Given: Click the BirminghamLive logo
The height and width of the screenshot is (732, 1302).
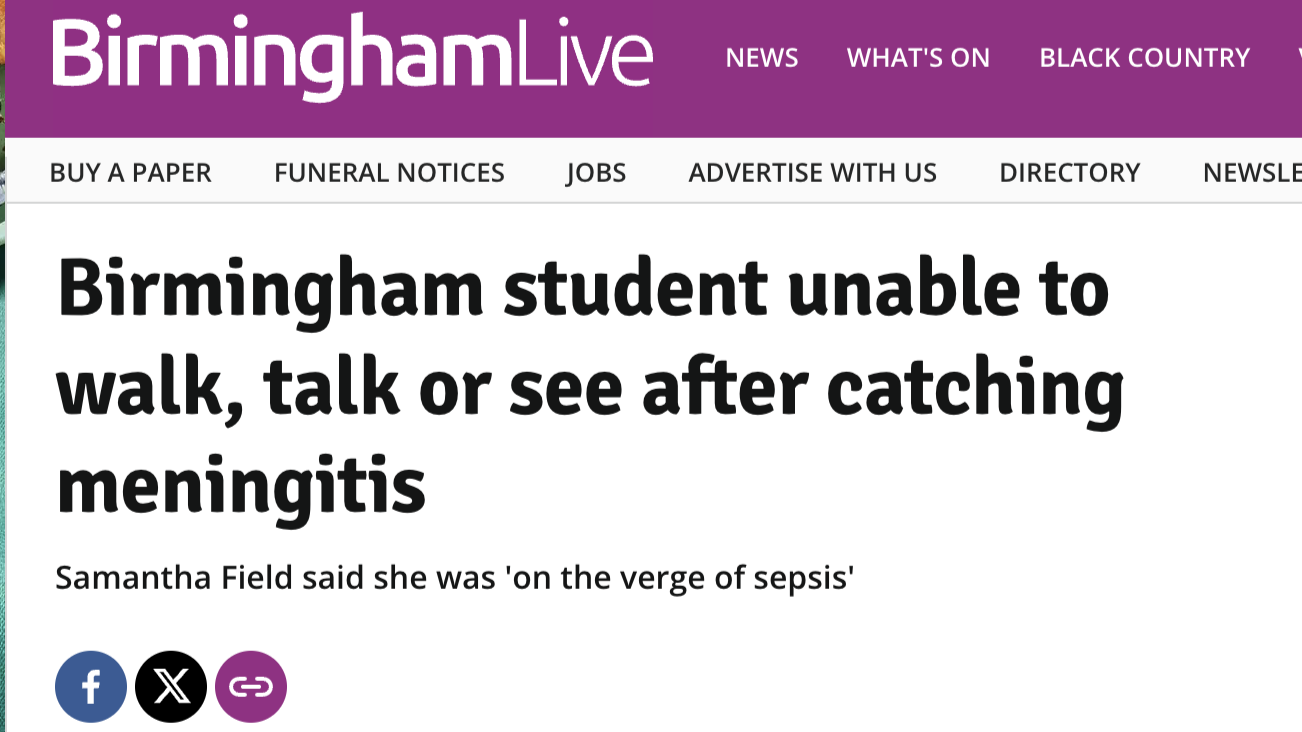Looking at the screenshot, I should point(352,57).
